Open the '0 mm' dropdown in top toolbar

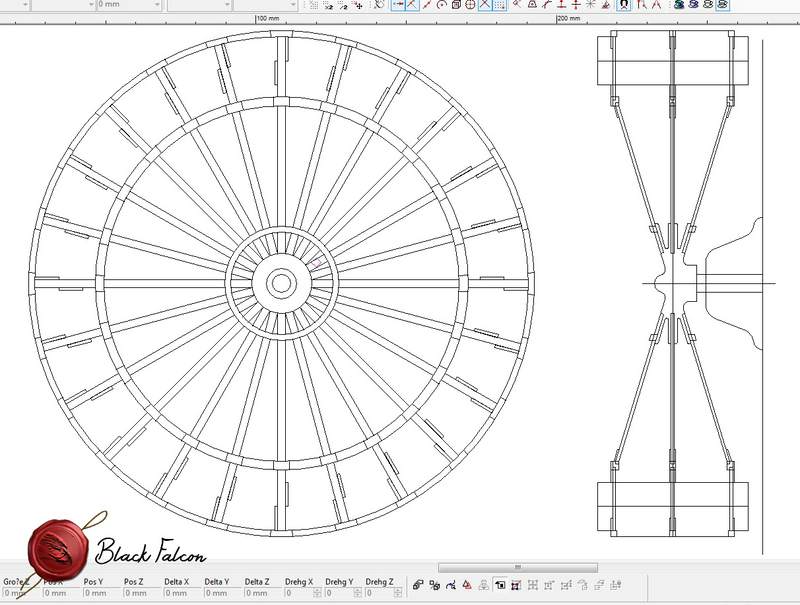pos(155,5)
